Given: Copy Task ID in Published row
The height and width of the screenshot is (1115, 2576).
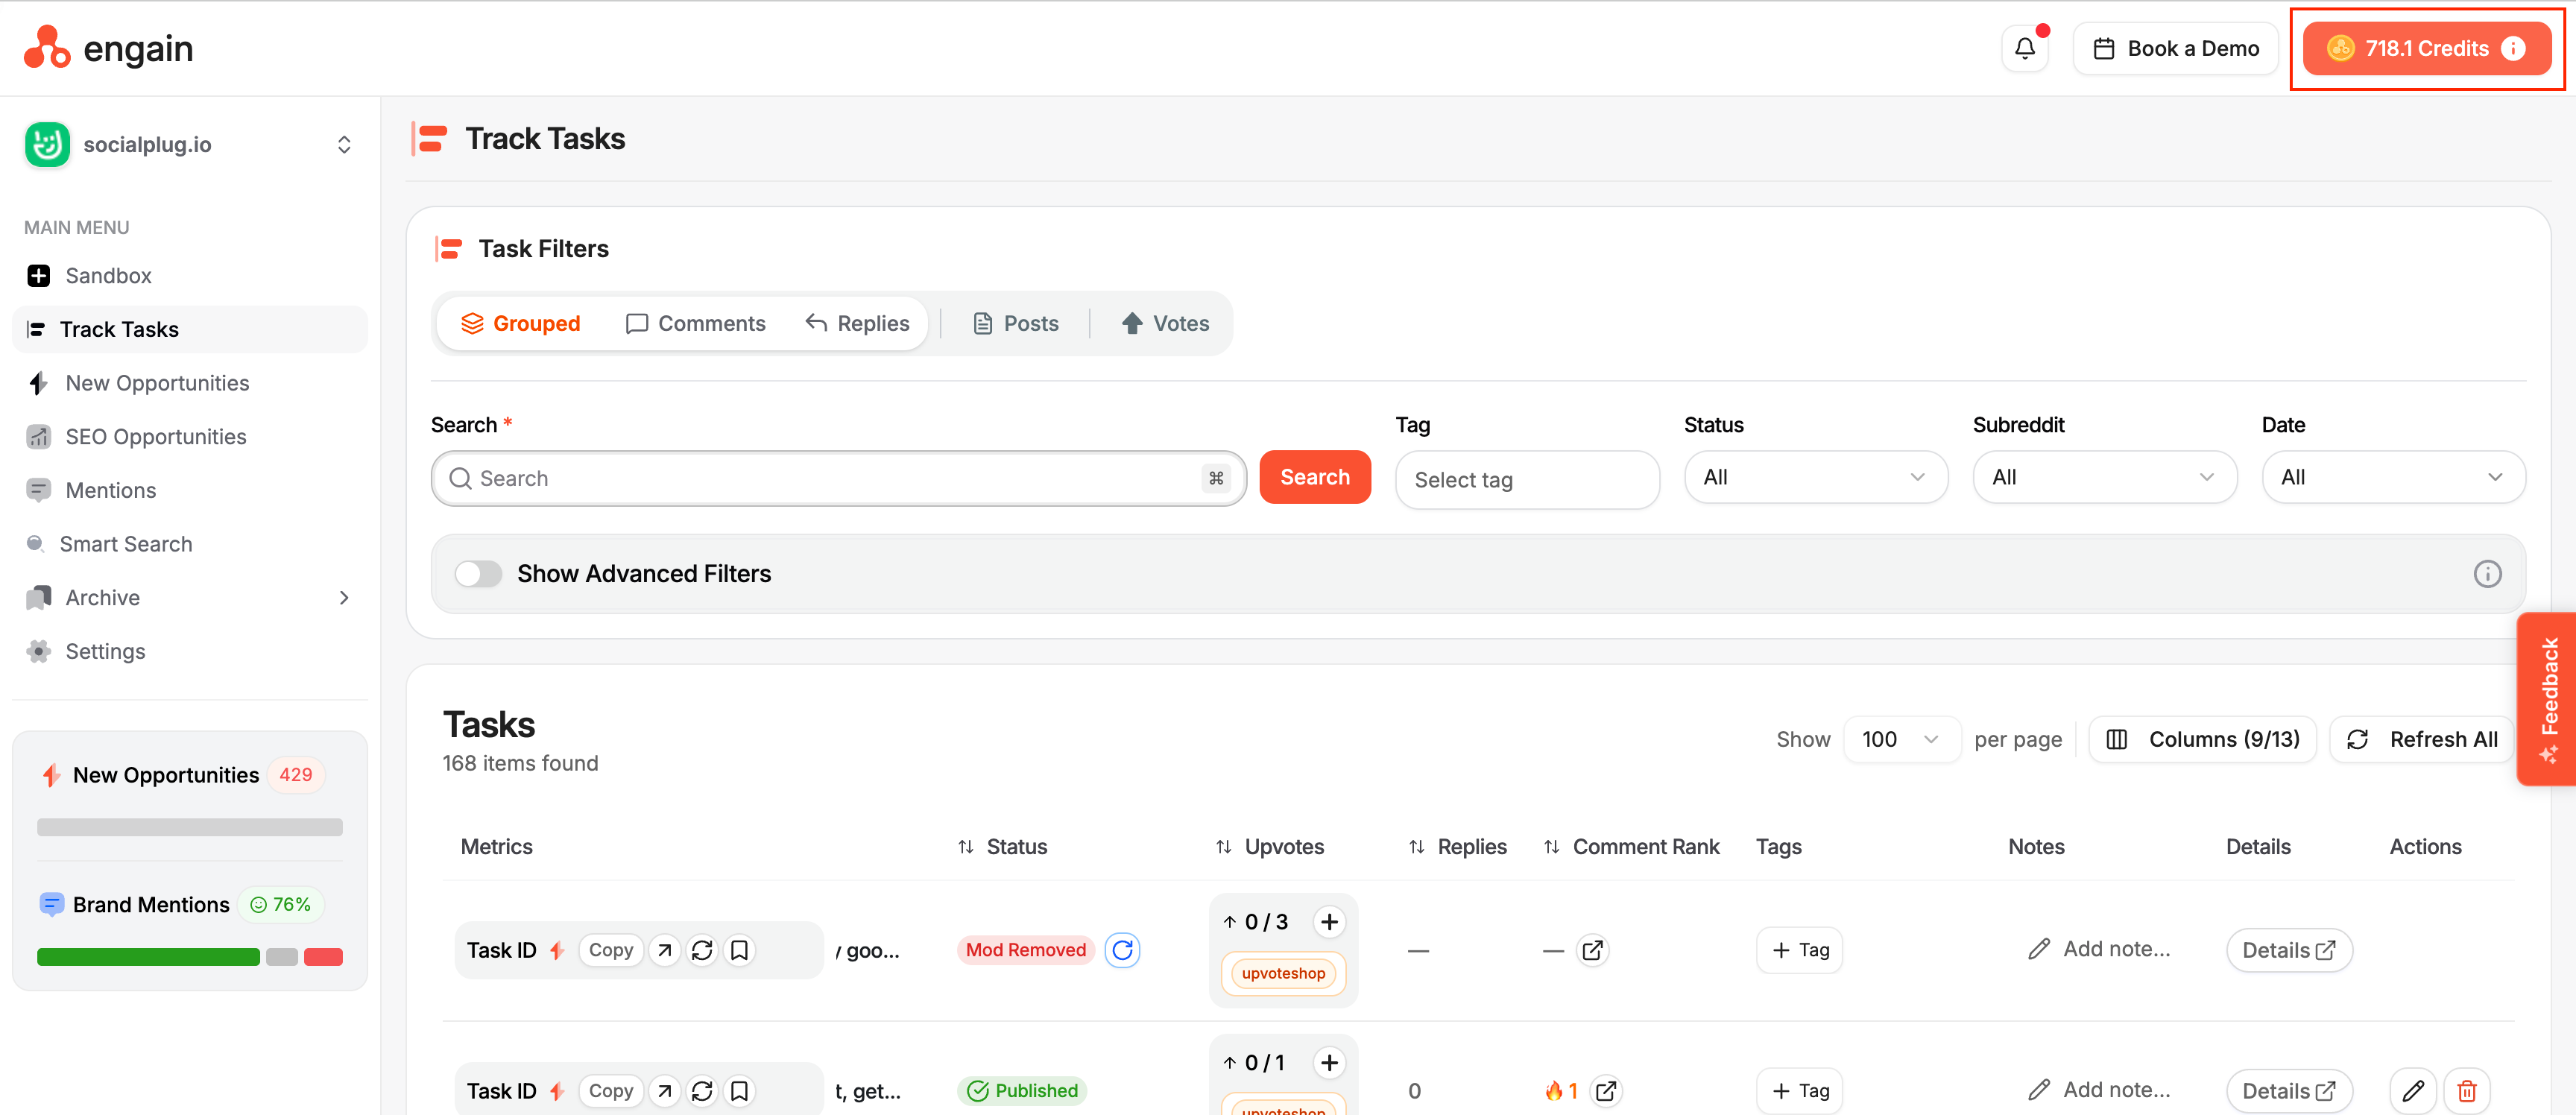Looking at the screenshot, I should [x=610, y=1090].
